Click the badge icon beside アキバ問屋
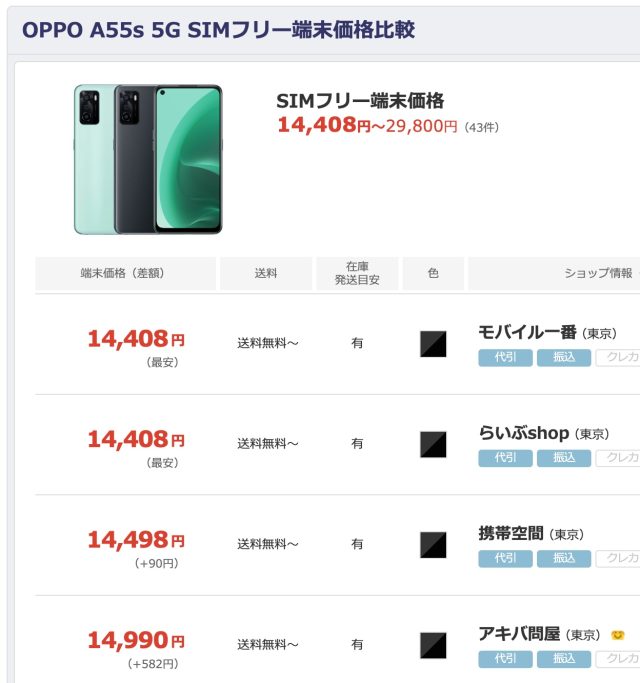Screen dimensions: 640x683 (x=618, y=635)
